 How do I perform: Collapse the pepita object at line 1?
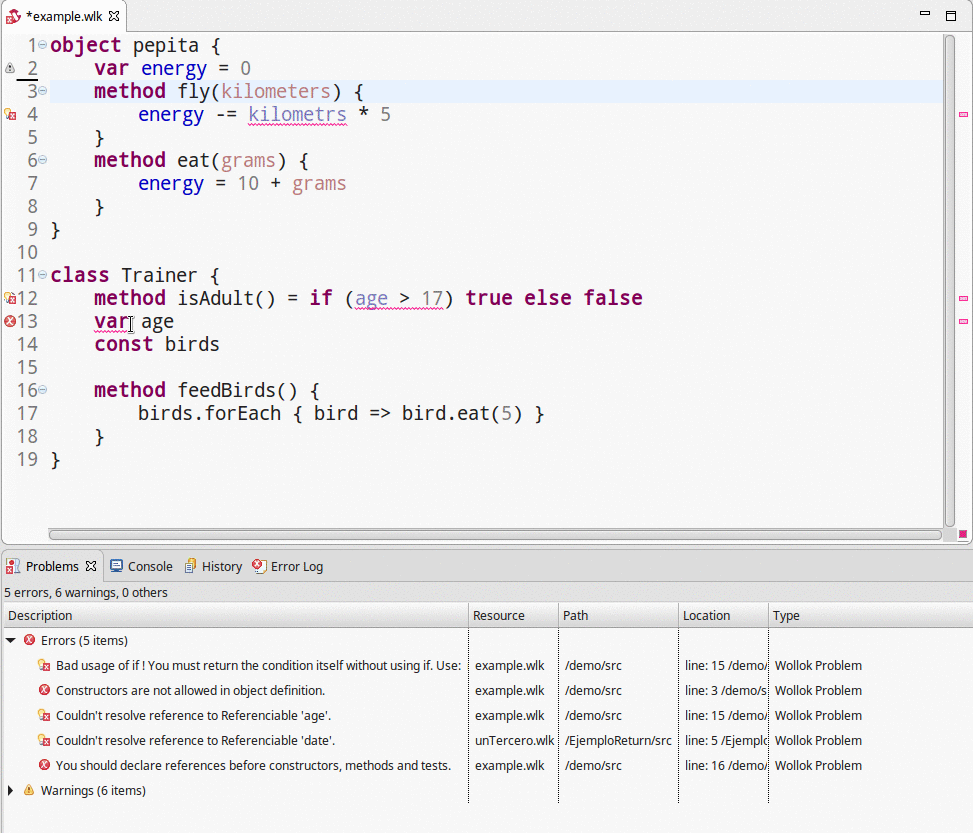click(x=42, y=45)
